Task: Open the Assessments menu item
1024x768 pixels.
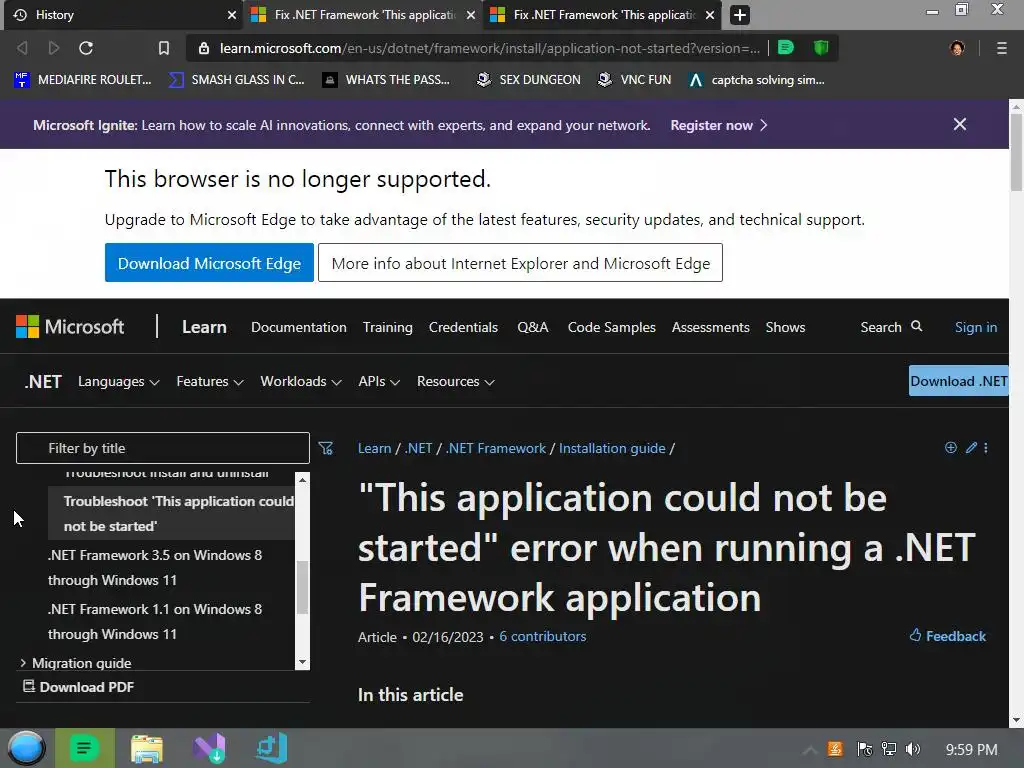Action: pos(711,327)
